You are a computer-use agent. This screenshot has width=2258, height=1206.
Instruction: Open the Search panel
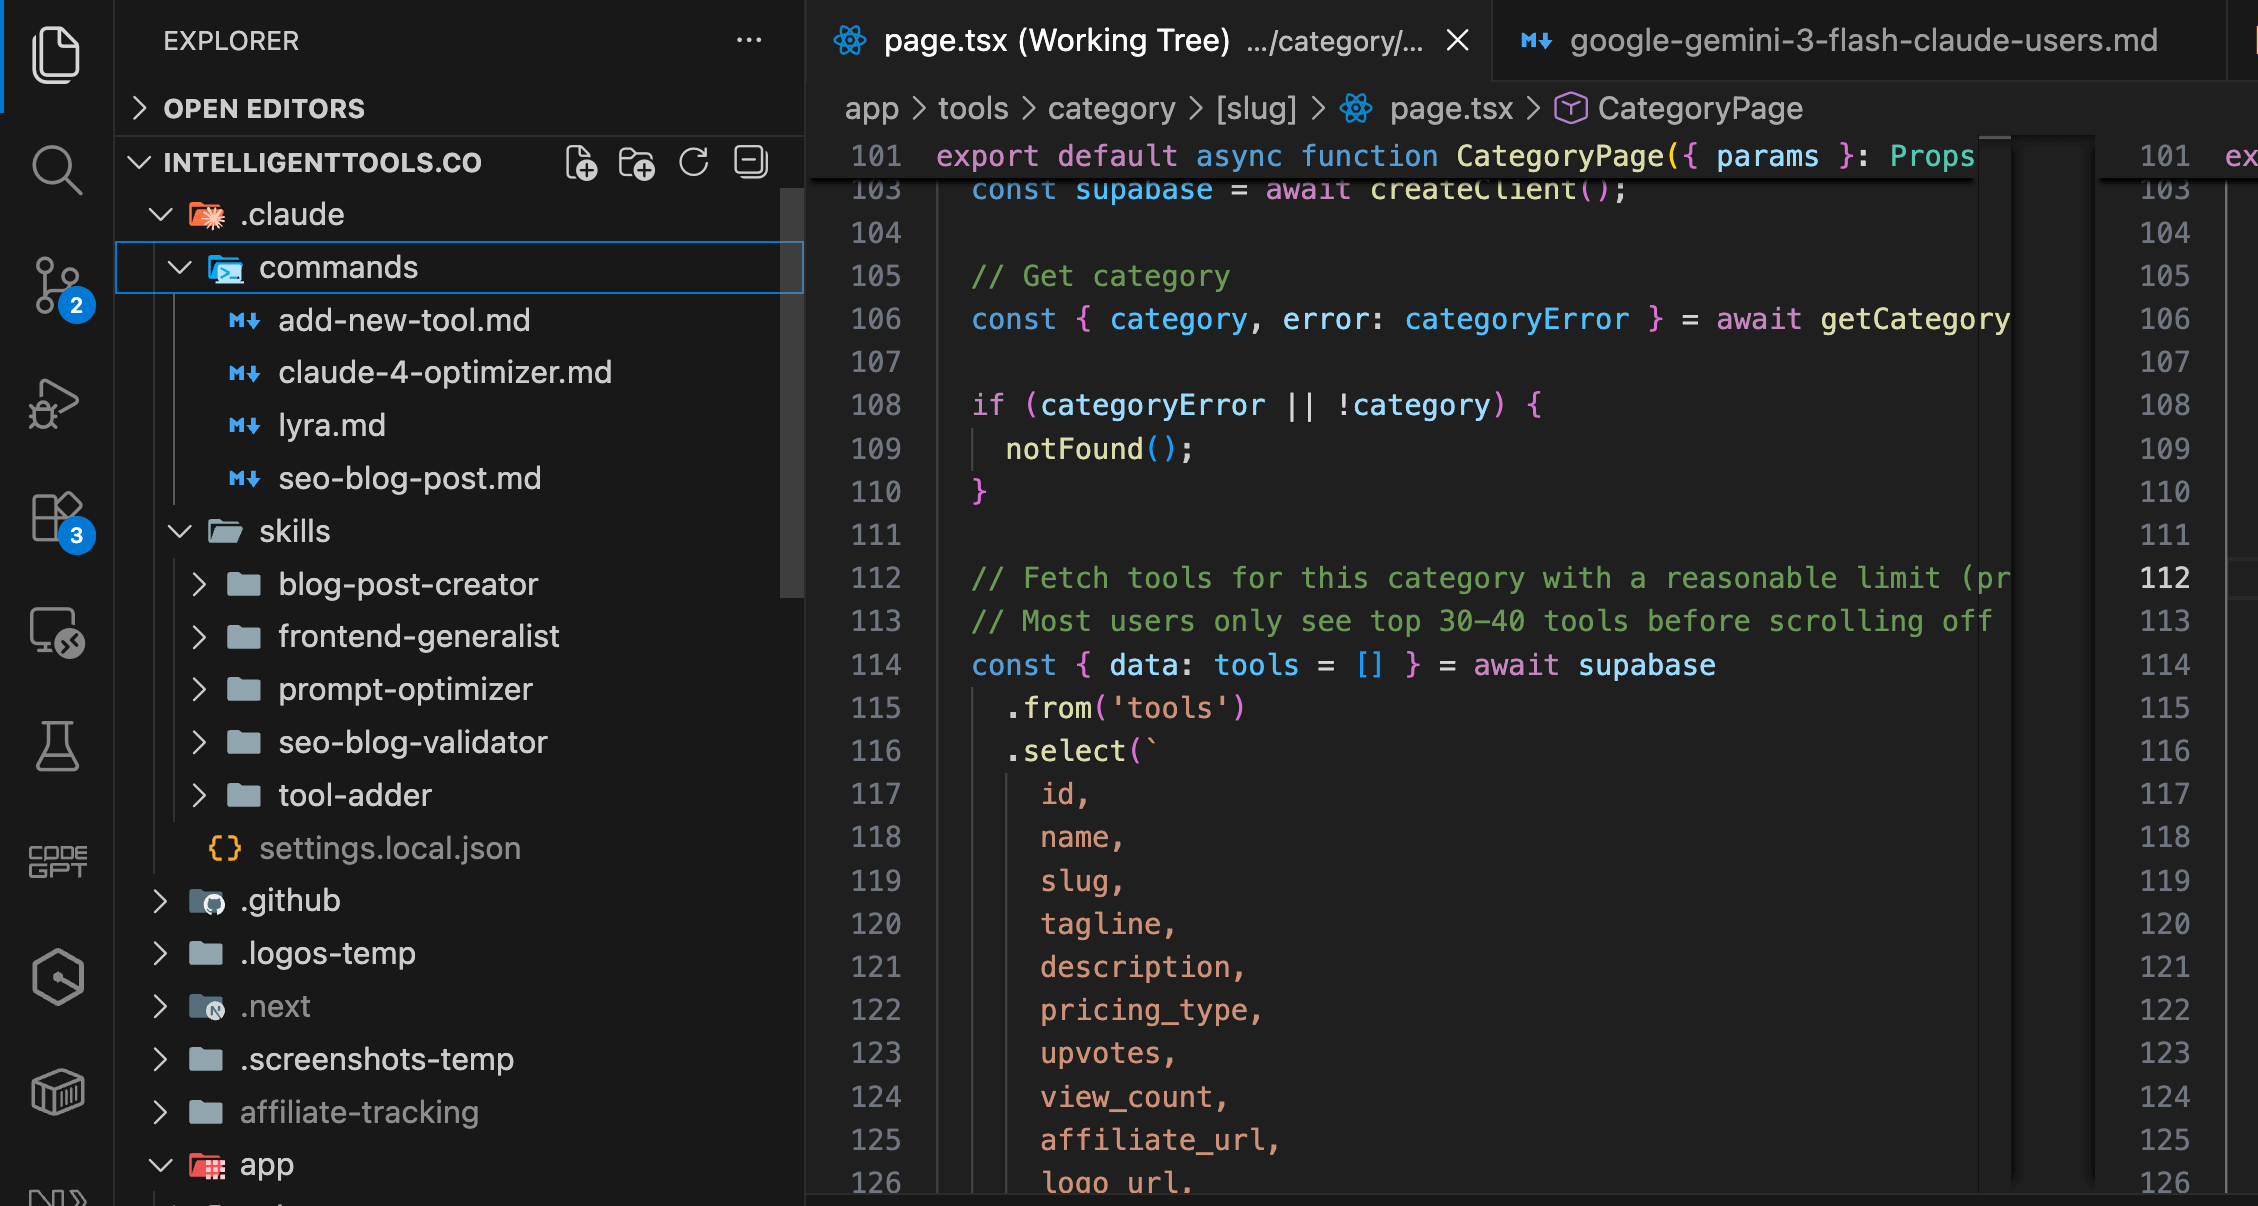pyautogui.click(x=57, y=170)
